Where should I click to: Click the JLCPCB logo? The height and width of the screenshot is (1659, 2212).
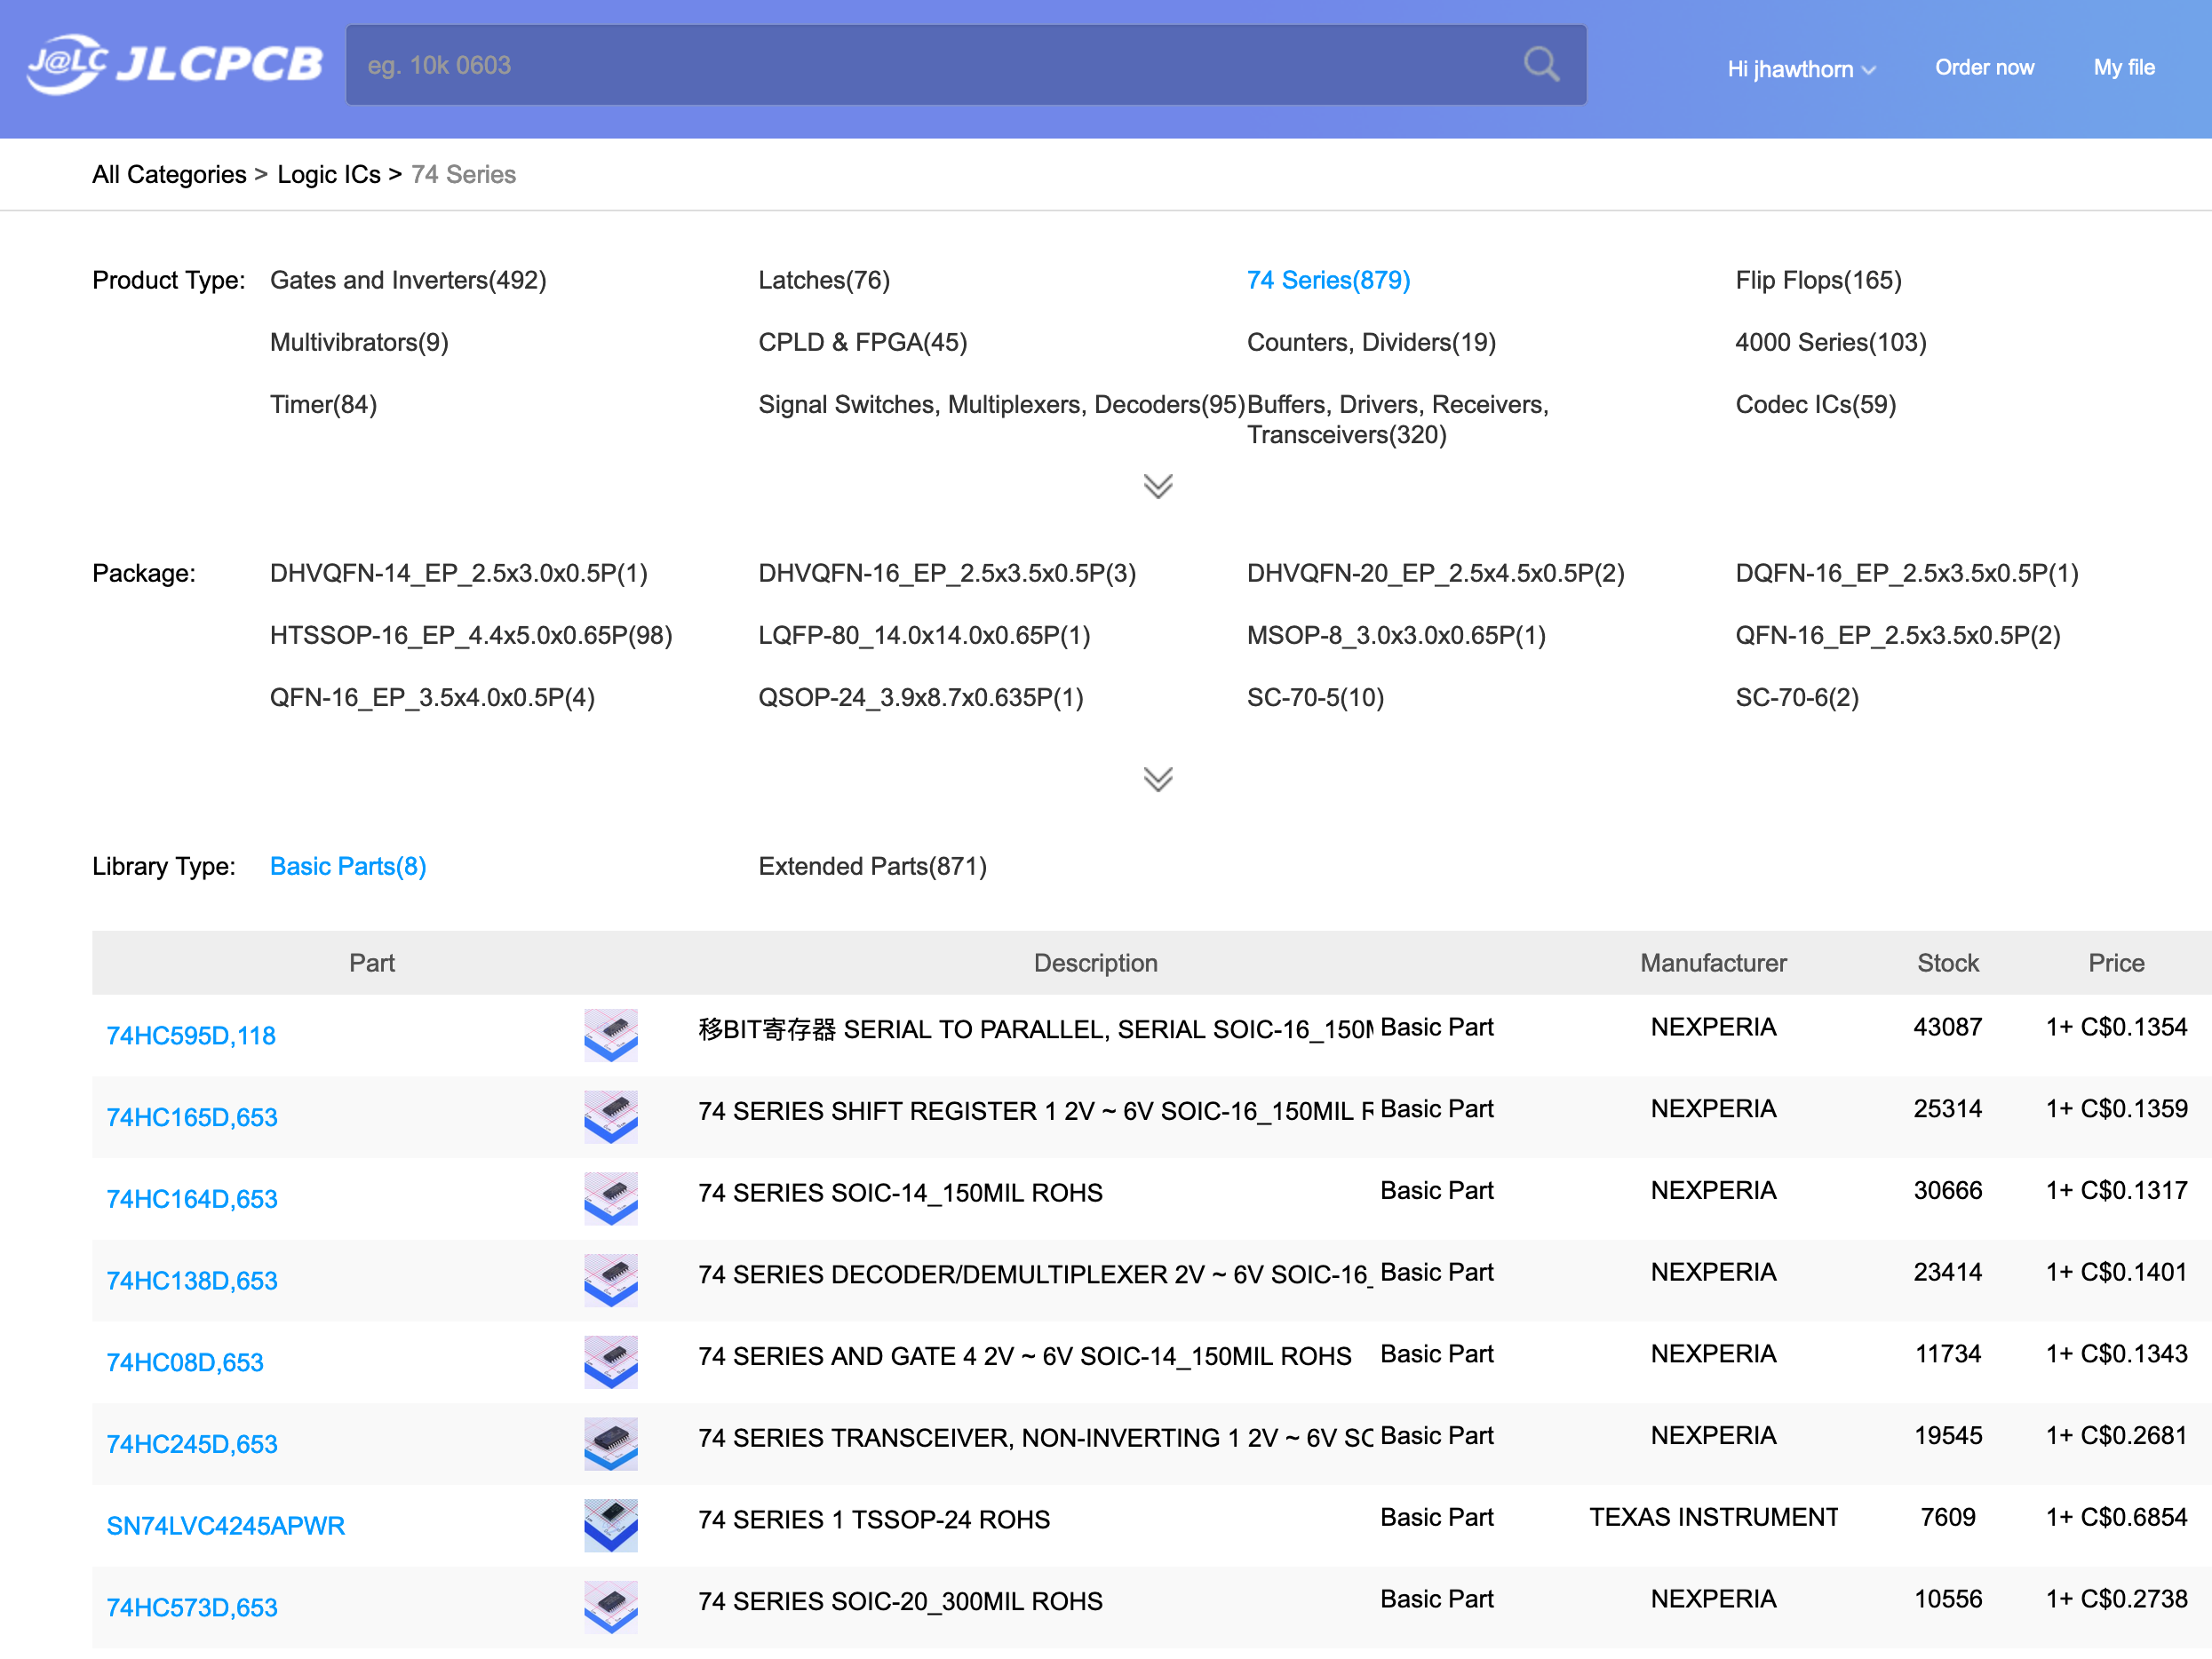pyautogui.click(x=175, y=65)
